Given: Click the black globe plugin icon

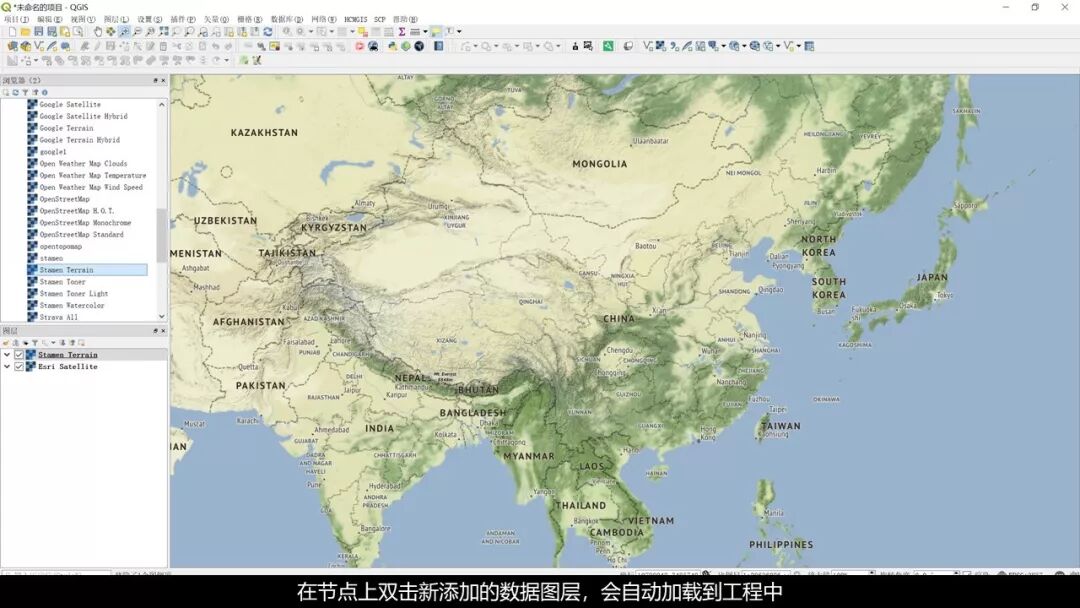Looking at the screenshot, I should (x=419, y=46).
